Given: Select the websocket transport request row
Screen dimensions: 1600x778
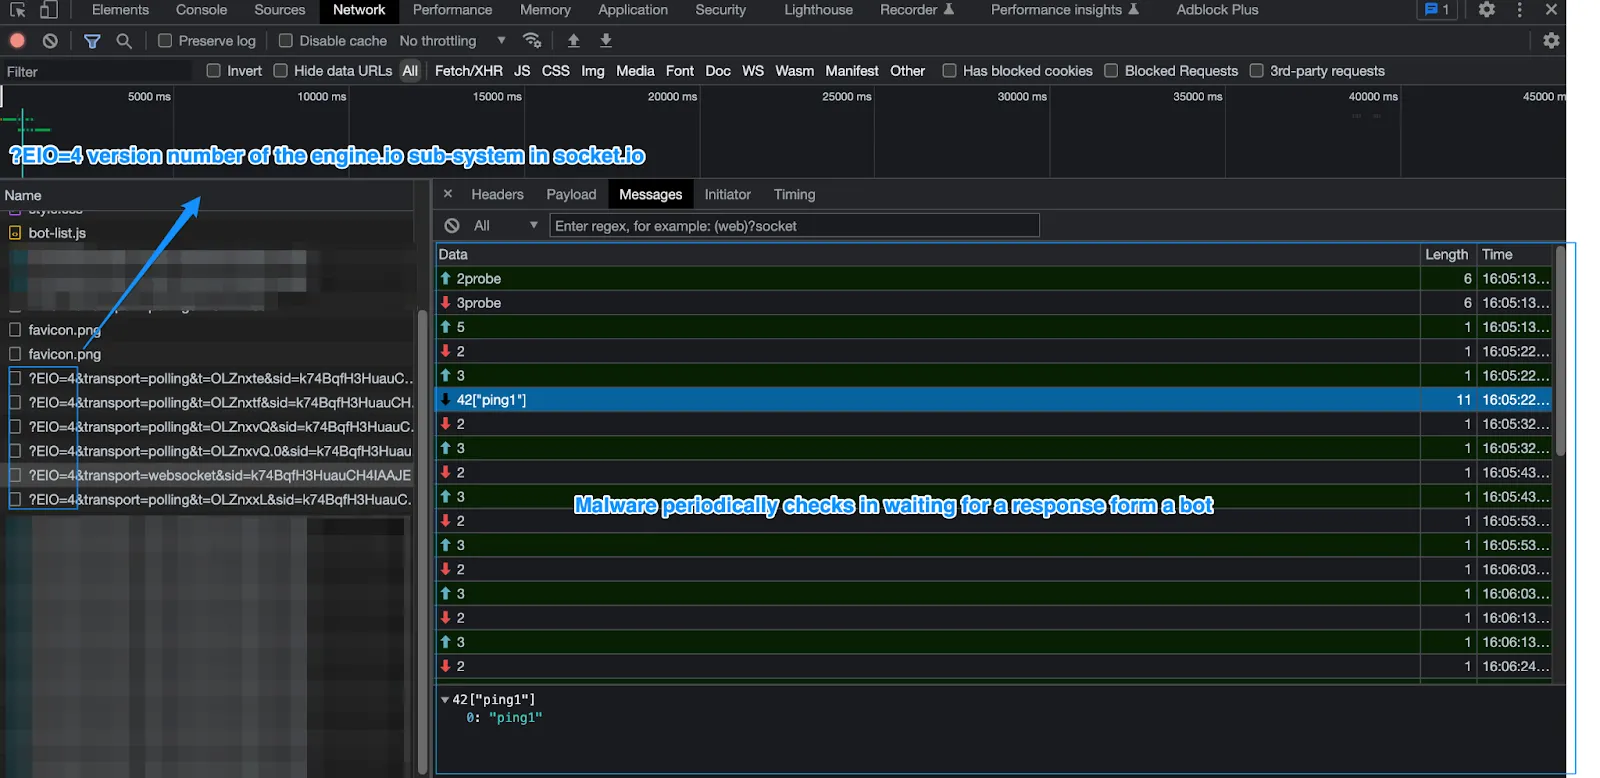Looking at the screenshot, I should pos(219,476).
